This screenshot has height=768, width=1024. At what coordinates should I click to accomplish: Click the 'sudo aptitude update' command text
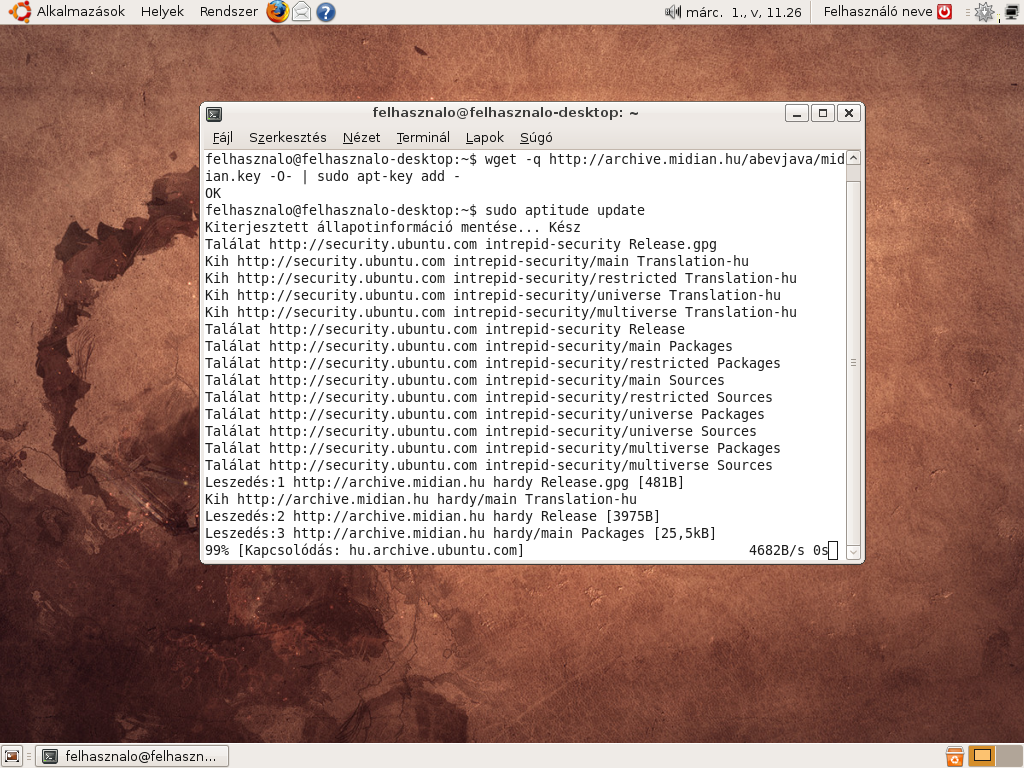click(x=565, y=210)
